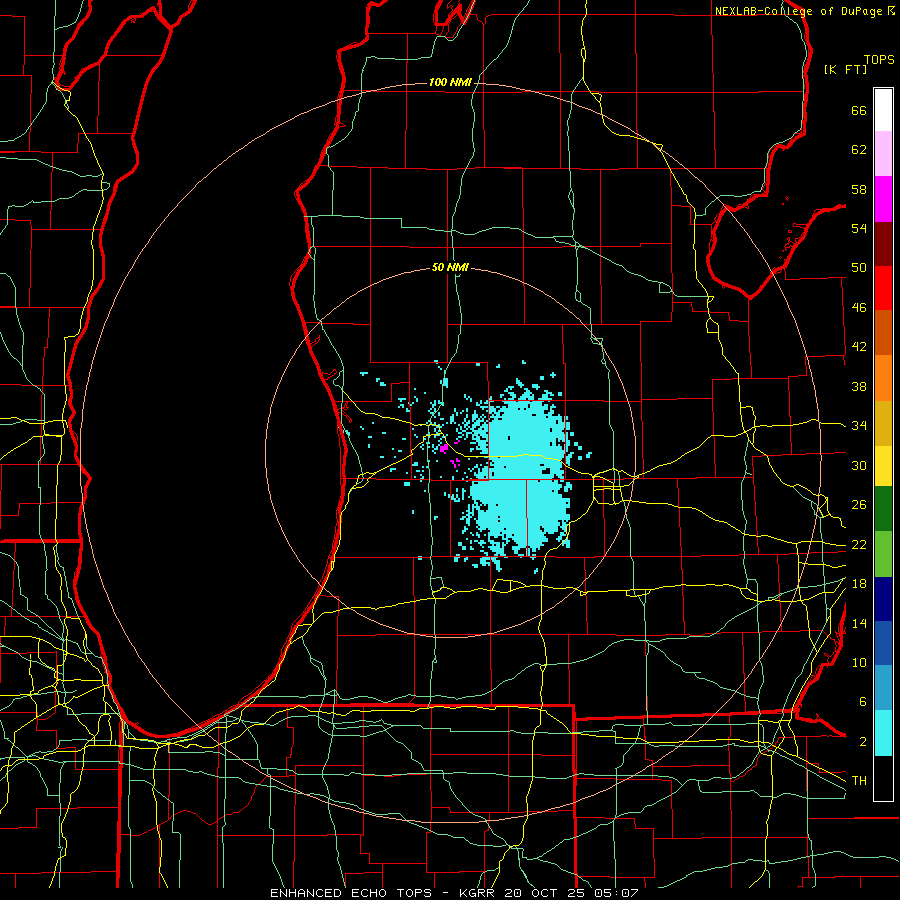
Task: Click the dark green legend swatch
Action: (883, 508)
